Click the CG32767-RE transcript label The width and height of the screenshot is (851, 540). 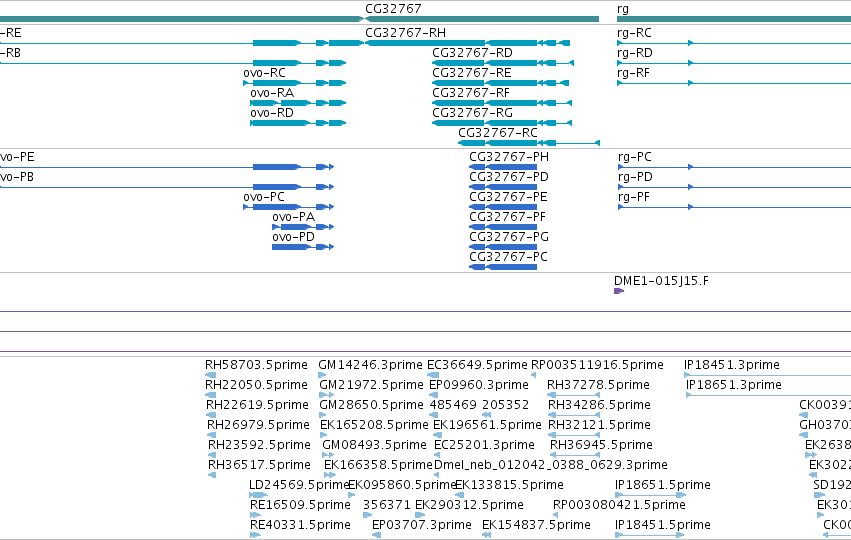coord(472,73)
